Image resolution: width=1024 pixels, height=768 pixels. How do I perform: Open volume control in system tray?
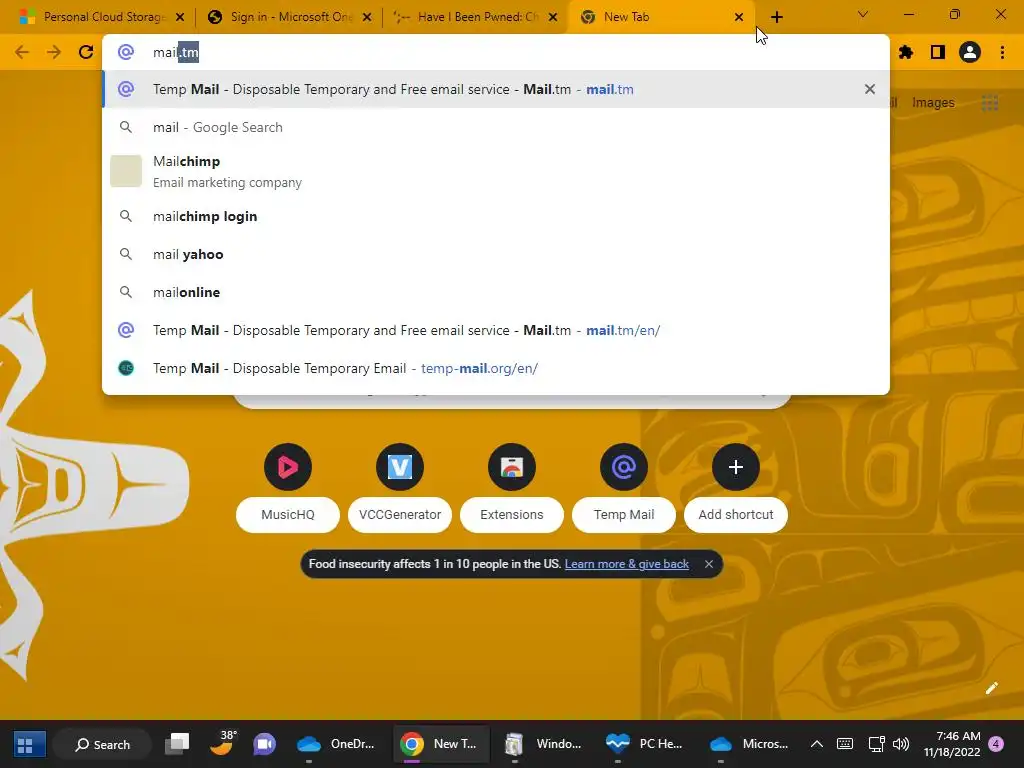coord(901,744)
